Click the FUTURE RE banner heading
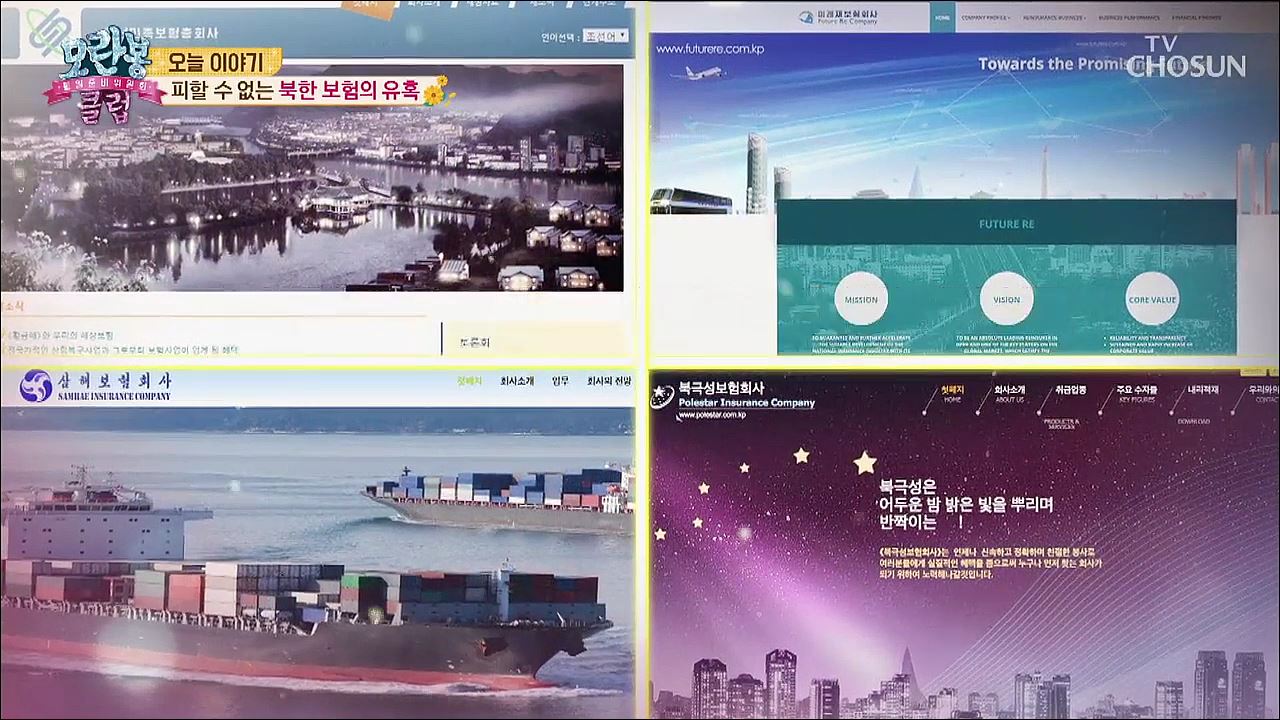 (x=1006, y=224)
